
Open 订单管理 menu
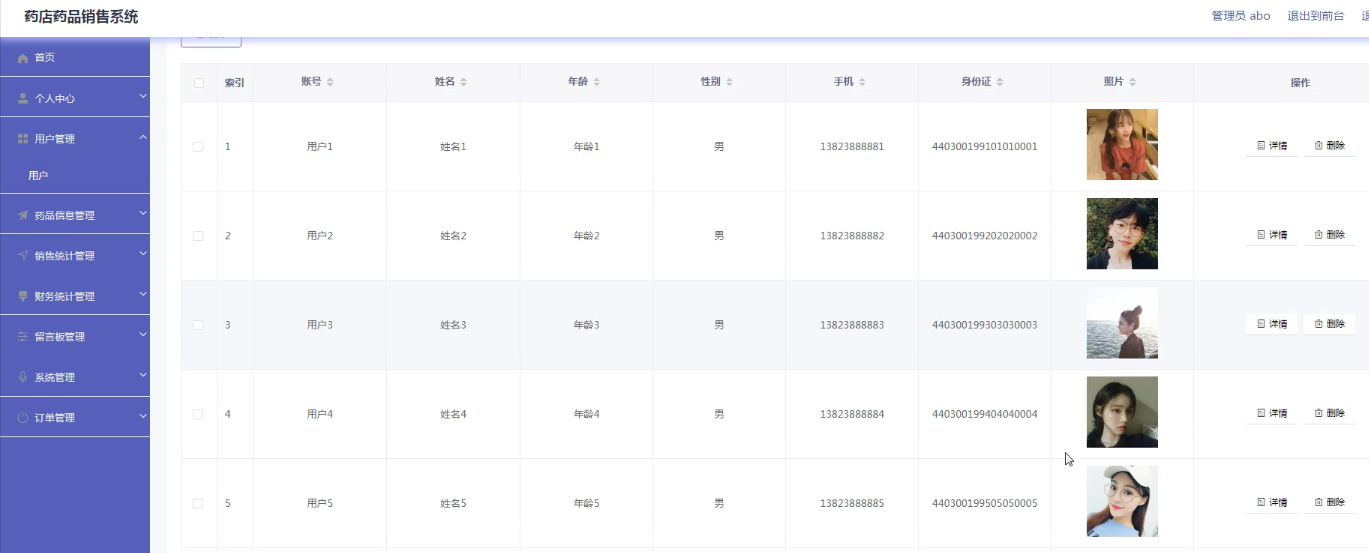click(x=75, y=417)
